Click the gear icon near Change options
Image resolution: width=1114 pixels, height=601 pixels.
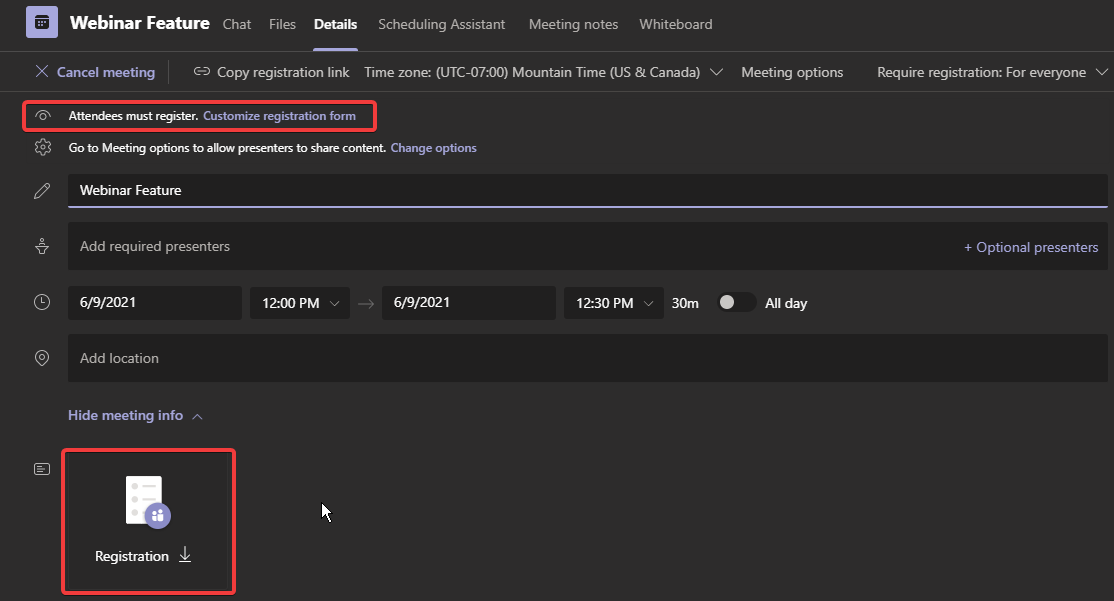pyautogui.click(x=41, y=147)
